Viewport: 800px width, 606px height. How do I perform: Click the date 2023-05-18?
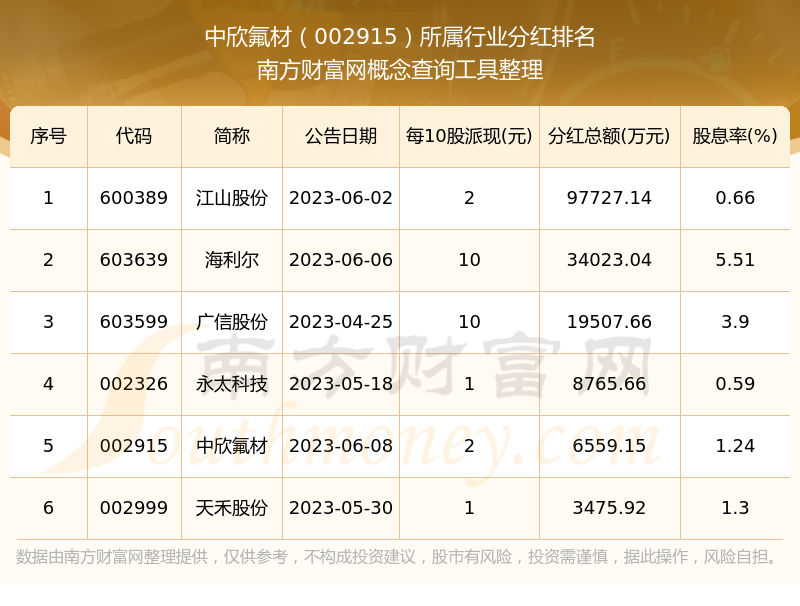pos(341,384)
